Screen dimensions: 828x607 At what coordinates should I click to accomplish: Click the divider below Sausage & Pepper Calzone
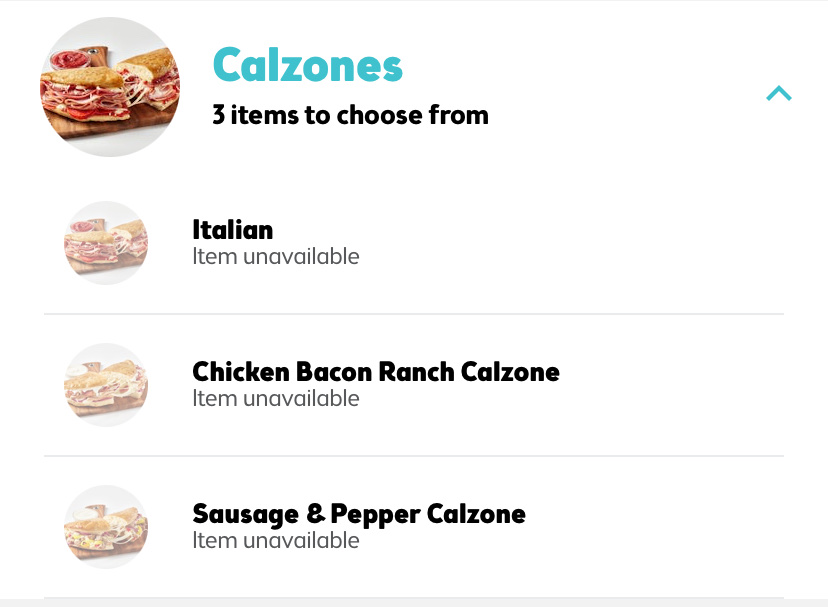coord(414,598)
